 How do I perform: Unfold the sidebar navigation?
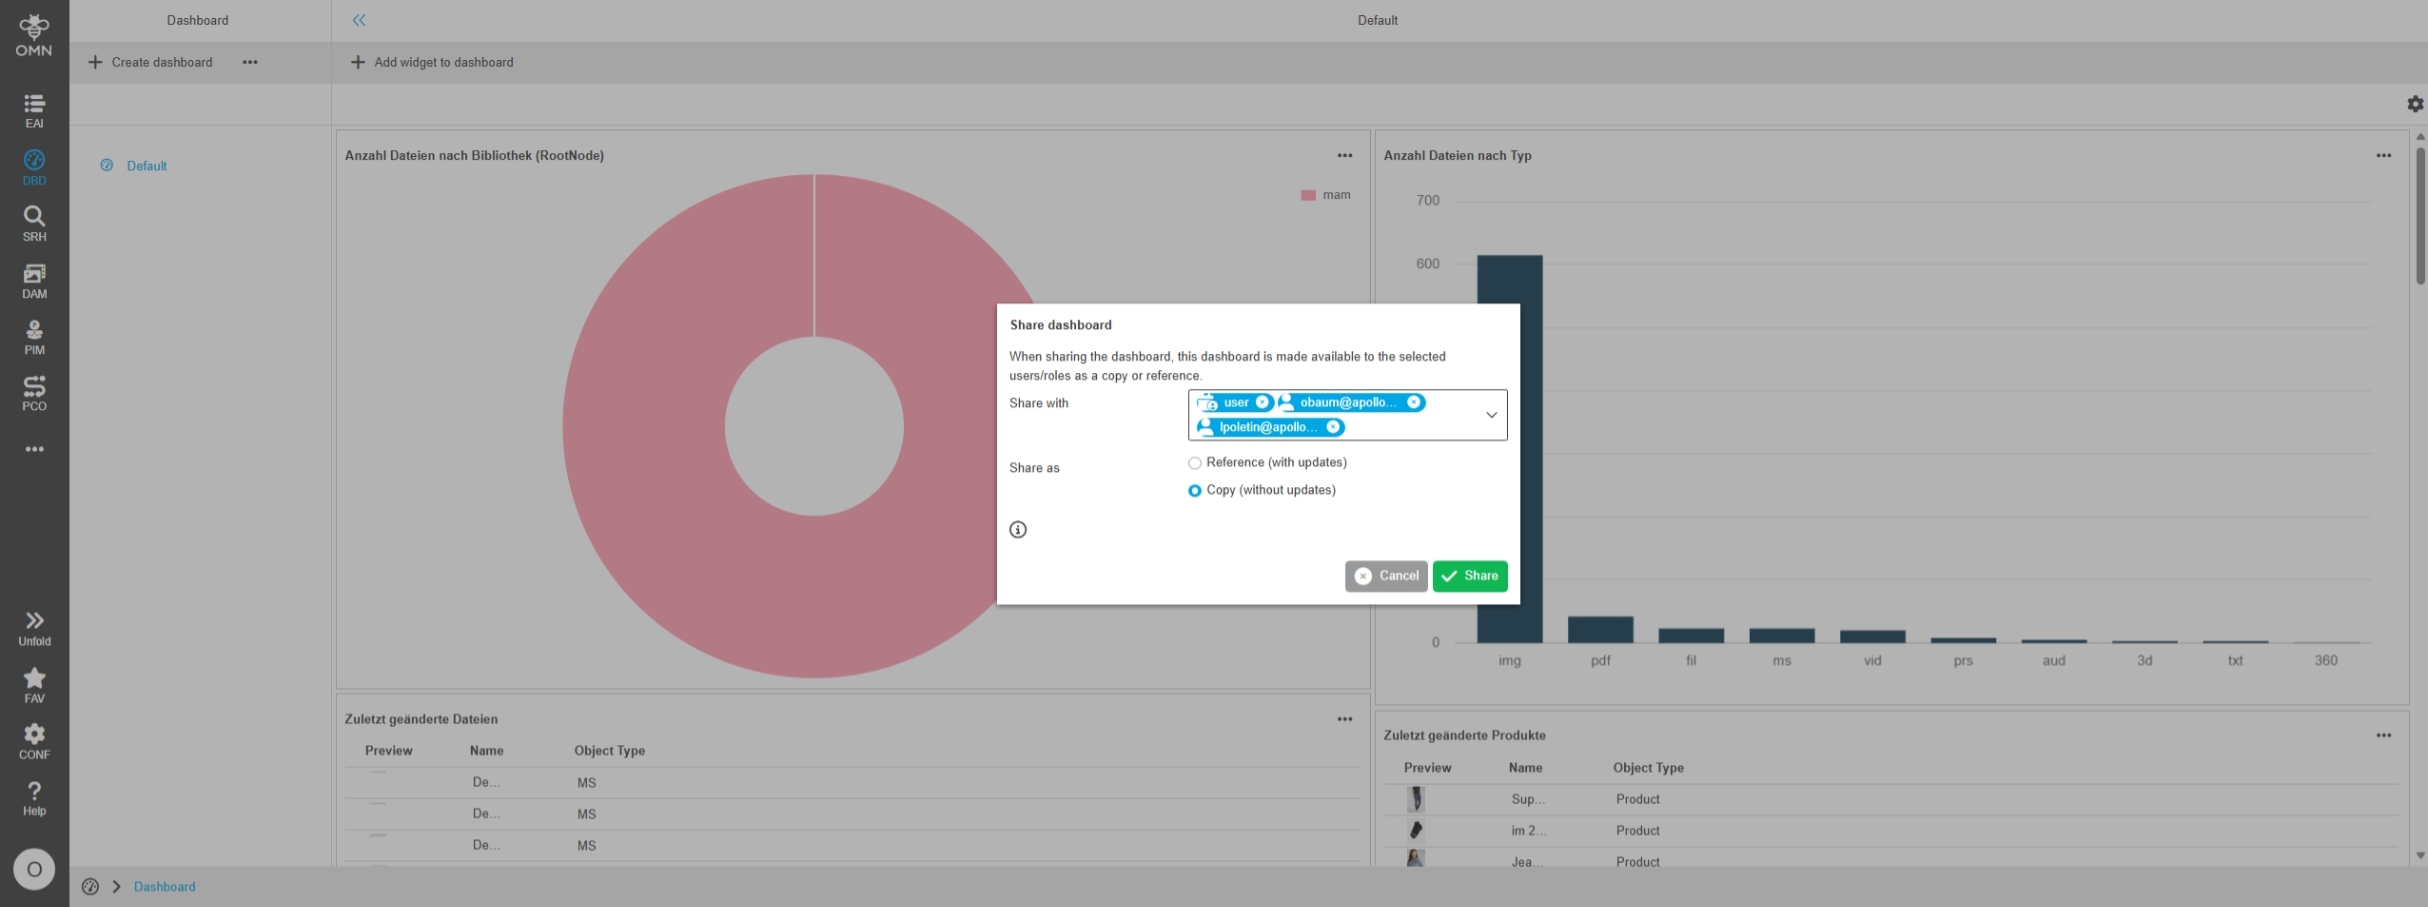click(34, 627)
